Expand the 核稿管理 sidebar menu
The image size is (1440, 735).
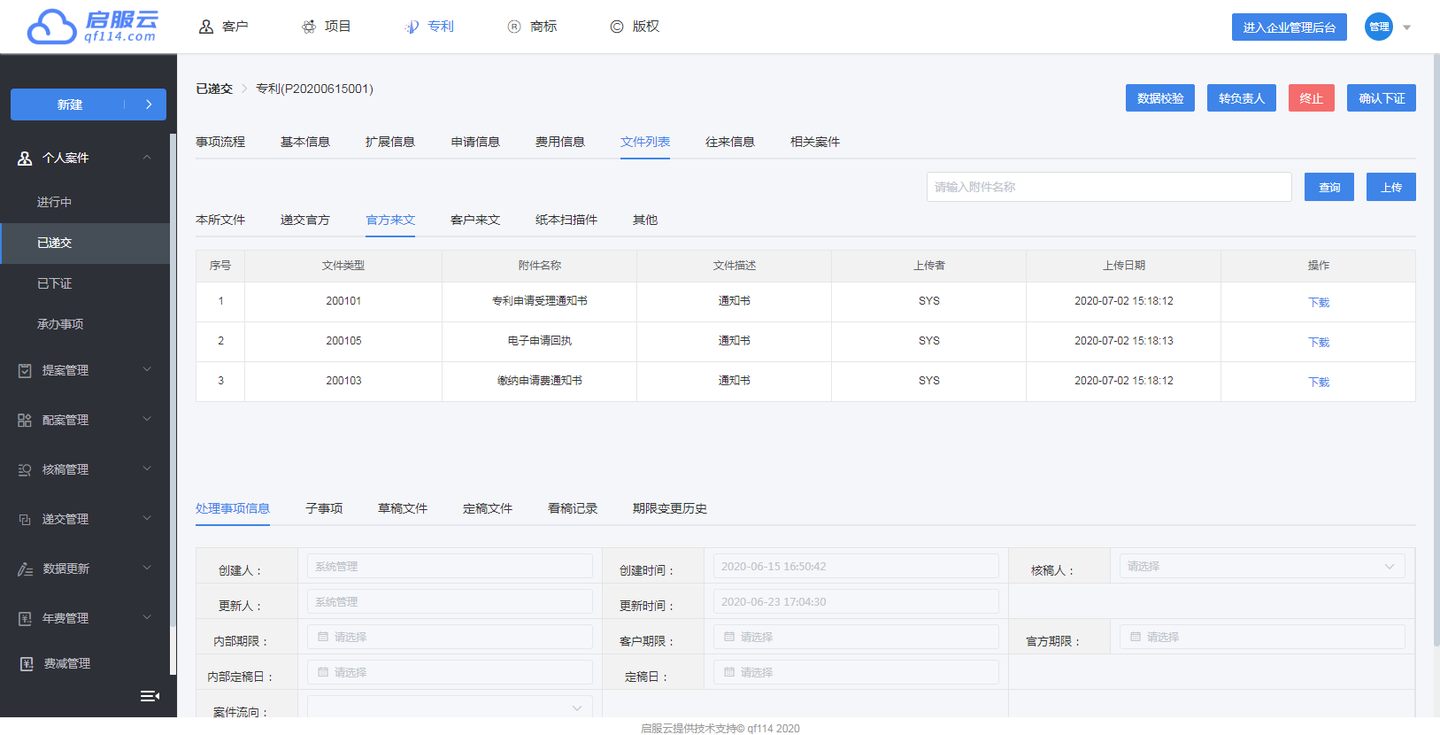(x=147, y=469)
